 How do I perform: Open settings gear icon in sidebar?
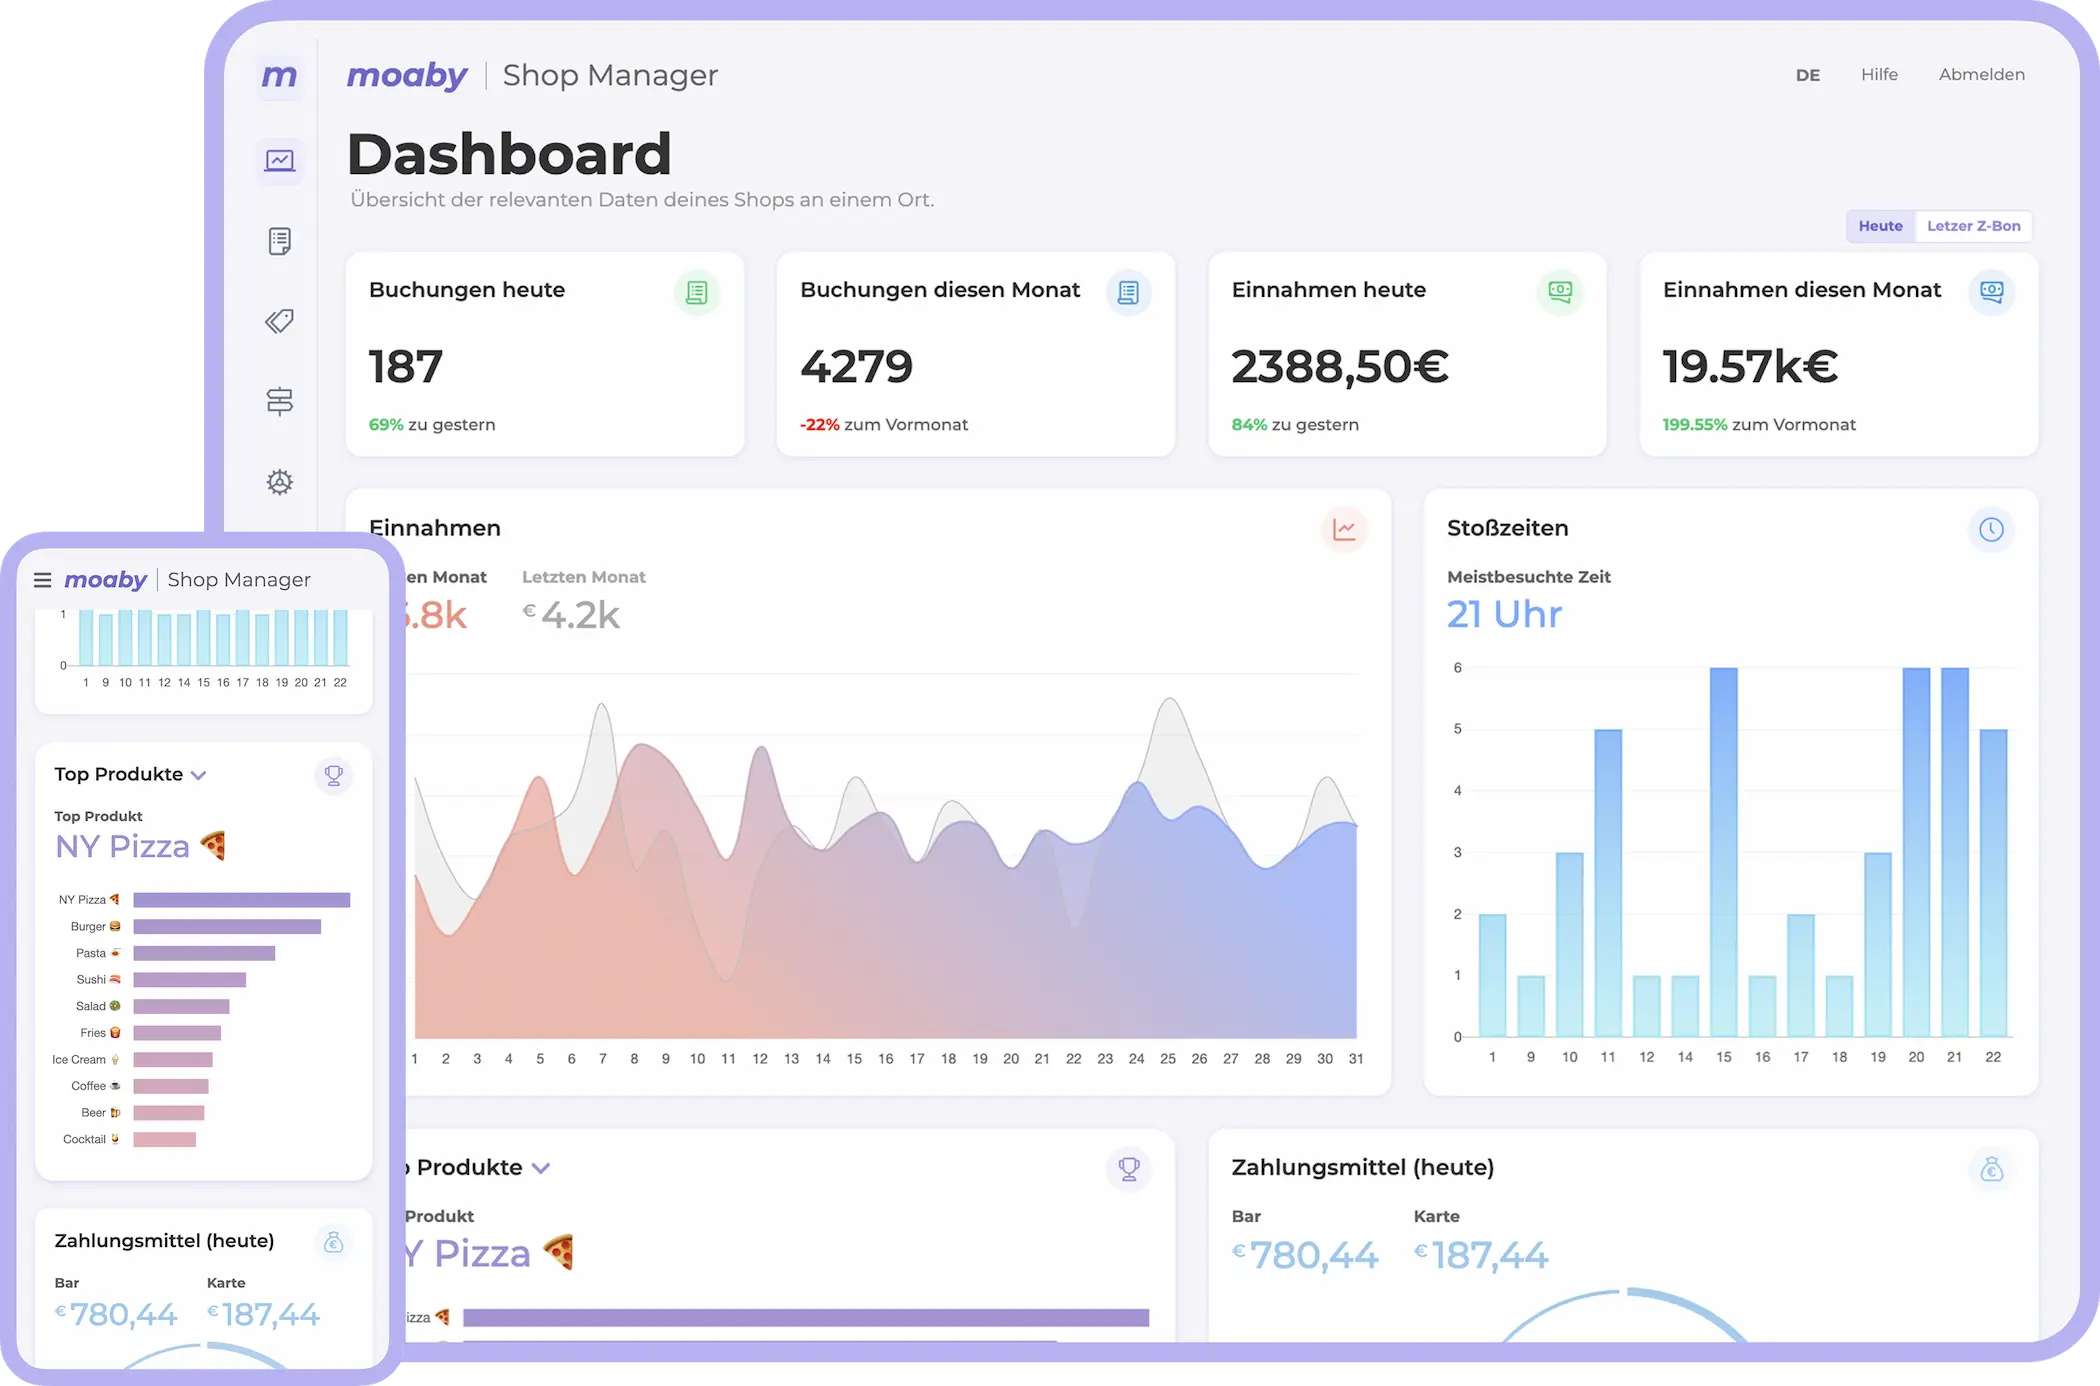click(x=280, y=482)
